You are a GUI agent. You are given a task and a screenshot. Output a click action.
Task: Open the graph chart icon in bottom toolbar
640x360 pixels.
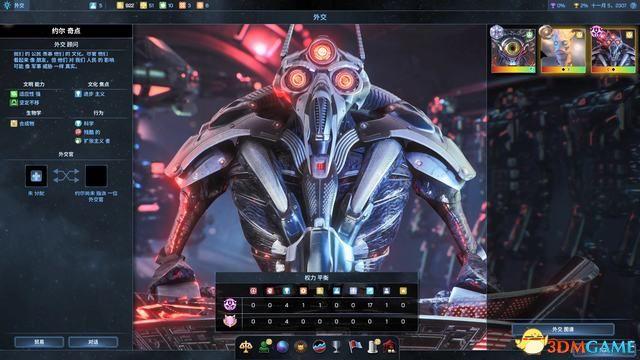coord(319,347)
